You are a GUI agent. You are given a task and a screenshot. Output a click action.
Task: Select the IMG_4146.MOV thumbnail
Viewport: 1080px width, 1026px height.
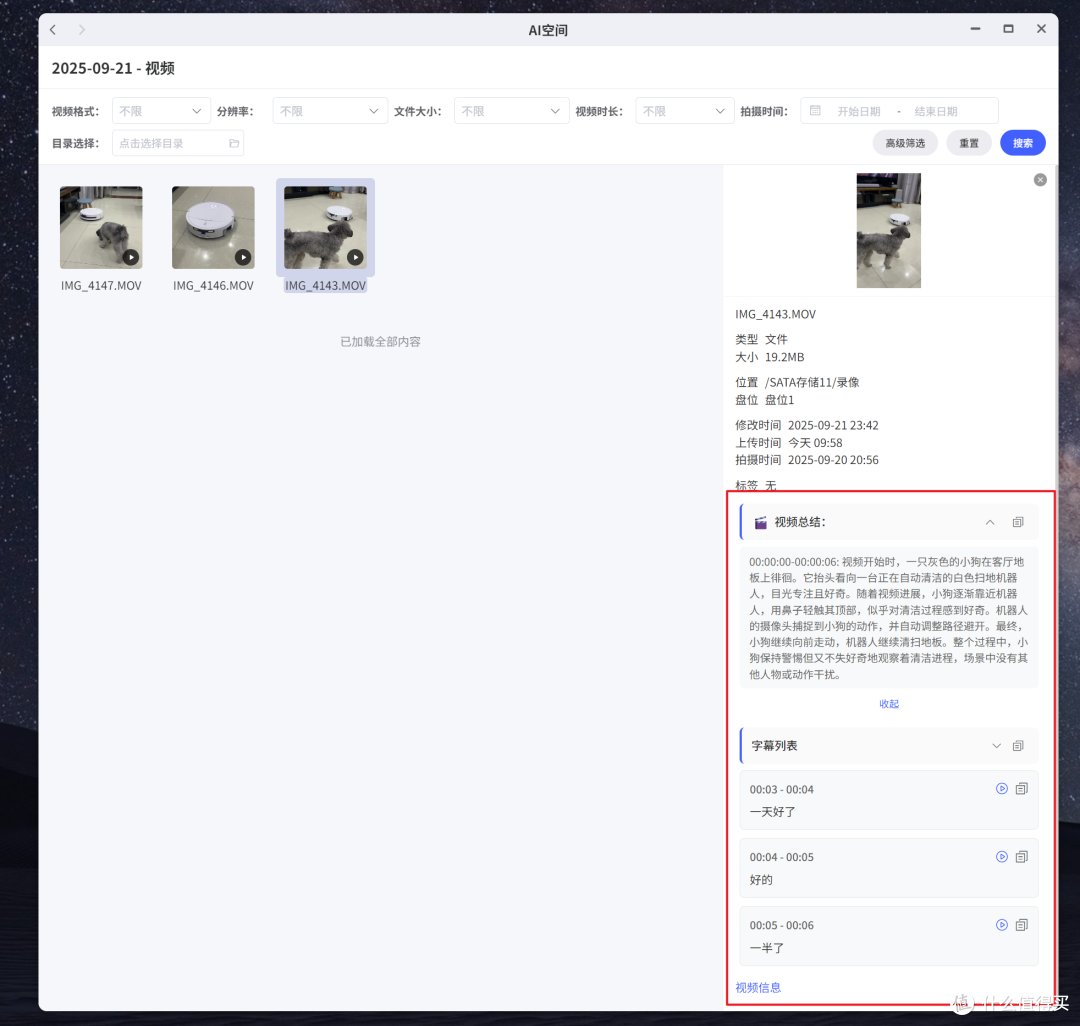click(214, 227)
